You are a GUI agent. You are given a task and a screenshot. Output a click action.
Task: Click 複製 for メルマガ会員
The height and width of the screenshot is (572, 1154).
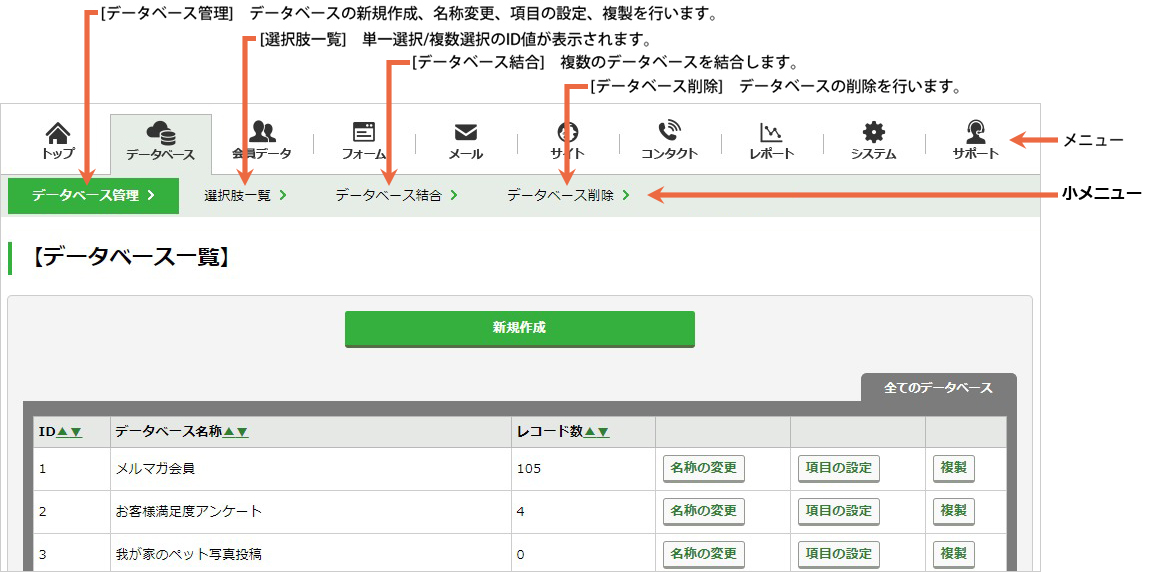[x=954, y=468]
